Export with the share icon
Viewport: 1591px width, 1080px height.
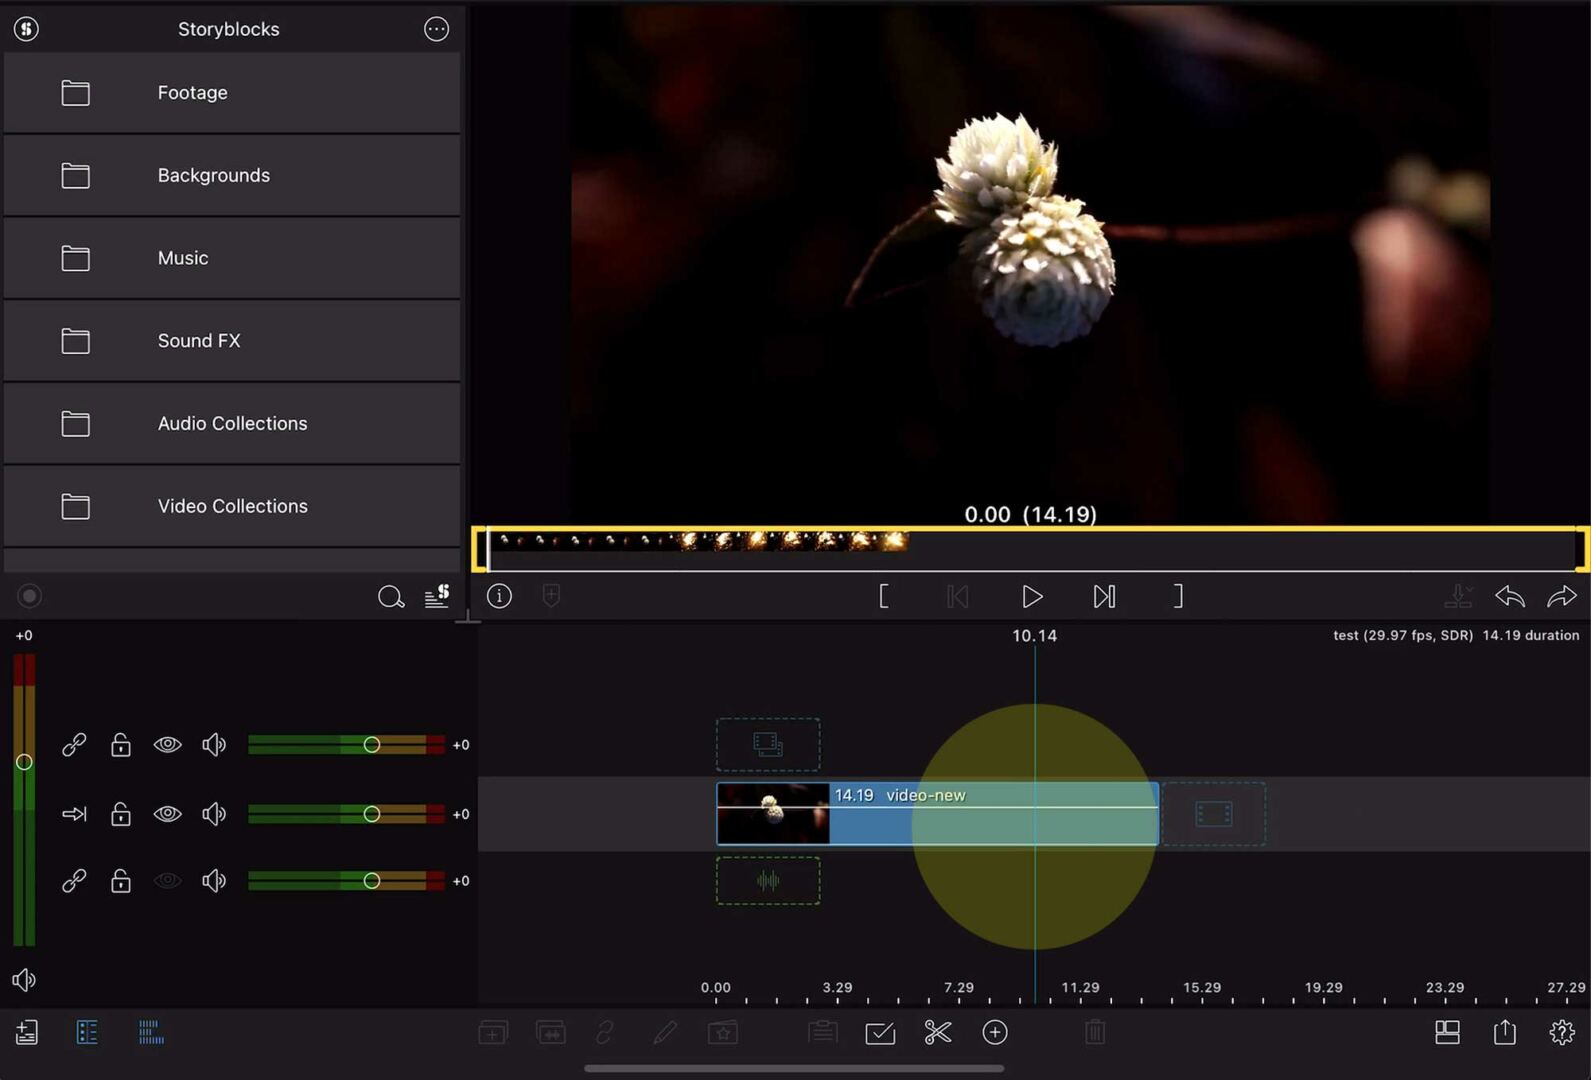click(1505, 1032)
